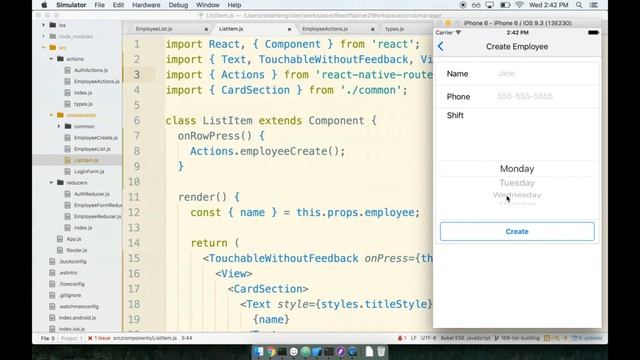Expand the ios folder
640x360 pixels.
[44, 25]
